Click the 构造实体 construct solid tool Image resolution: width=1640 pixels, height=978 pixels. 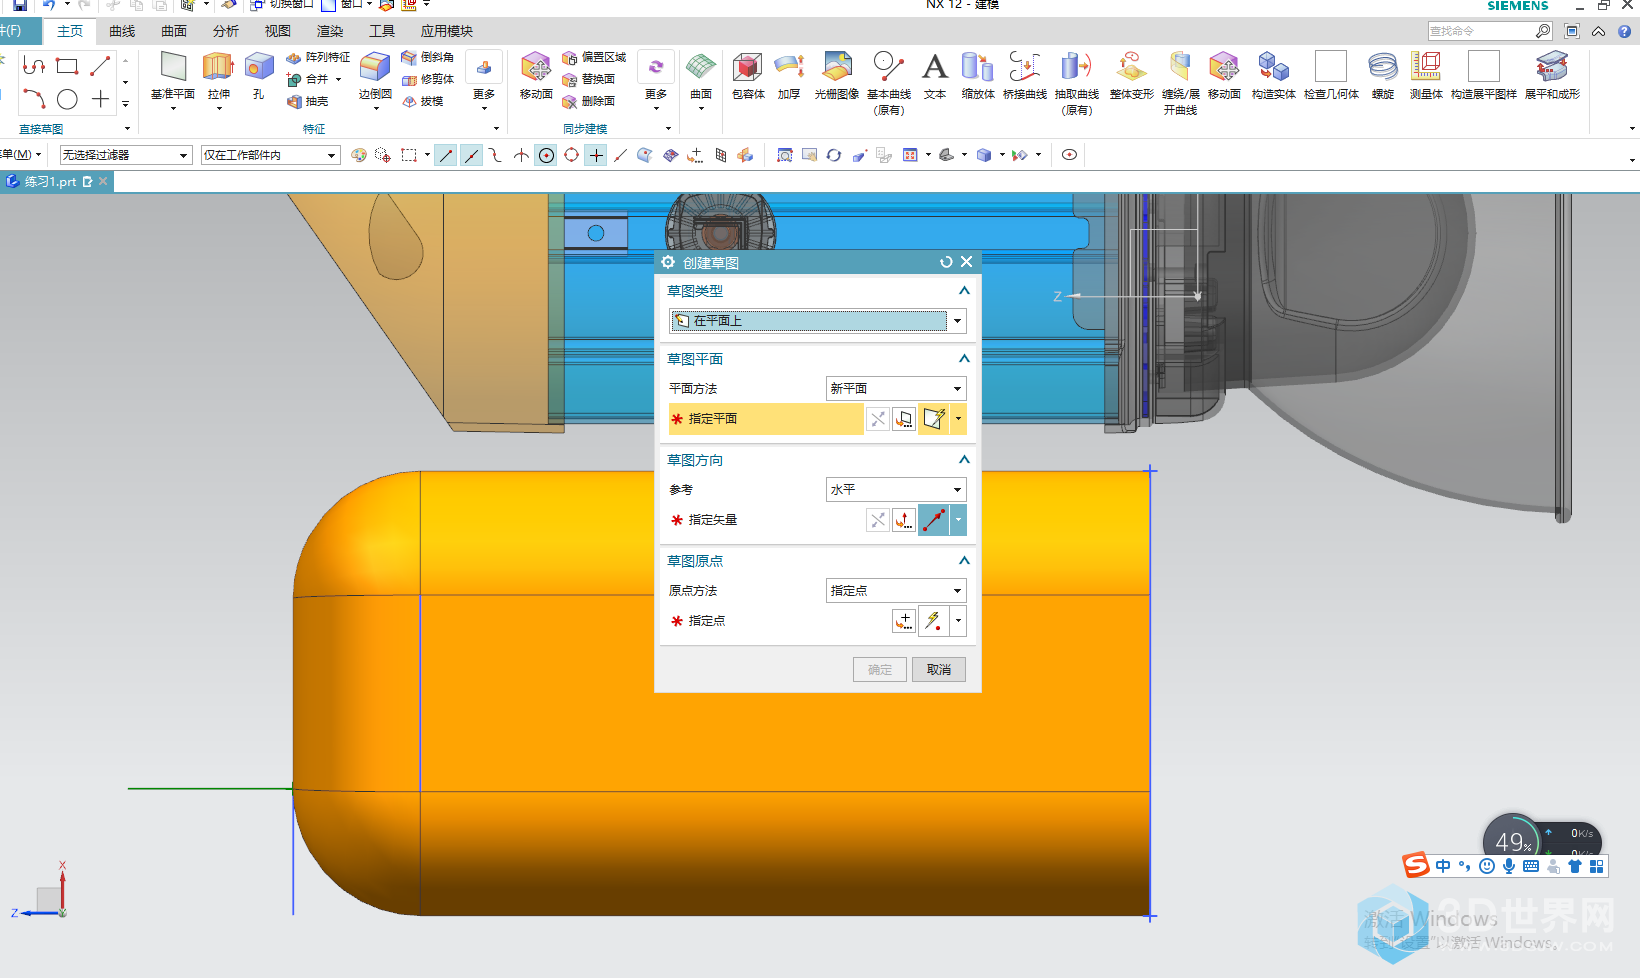coord(1273,75)
